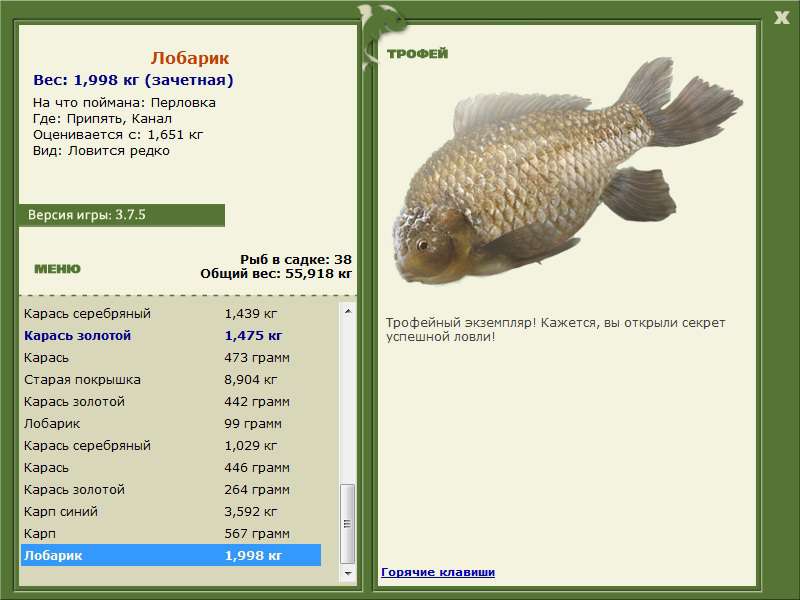Select Карась золотой 1,475 кг row
Image resolution: width=800 pixels, height=600 pixels.
(x=171, y=335)
